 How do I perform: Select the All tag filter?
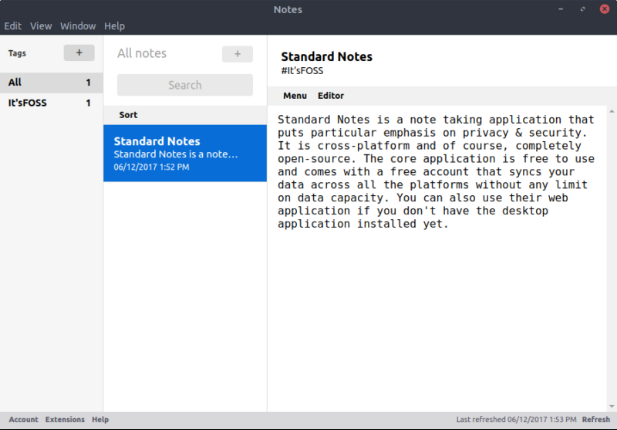[52, 82]
